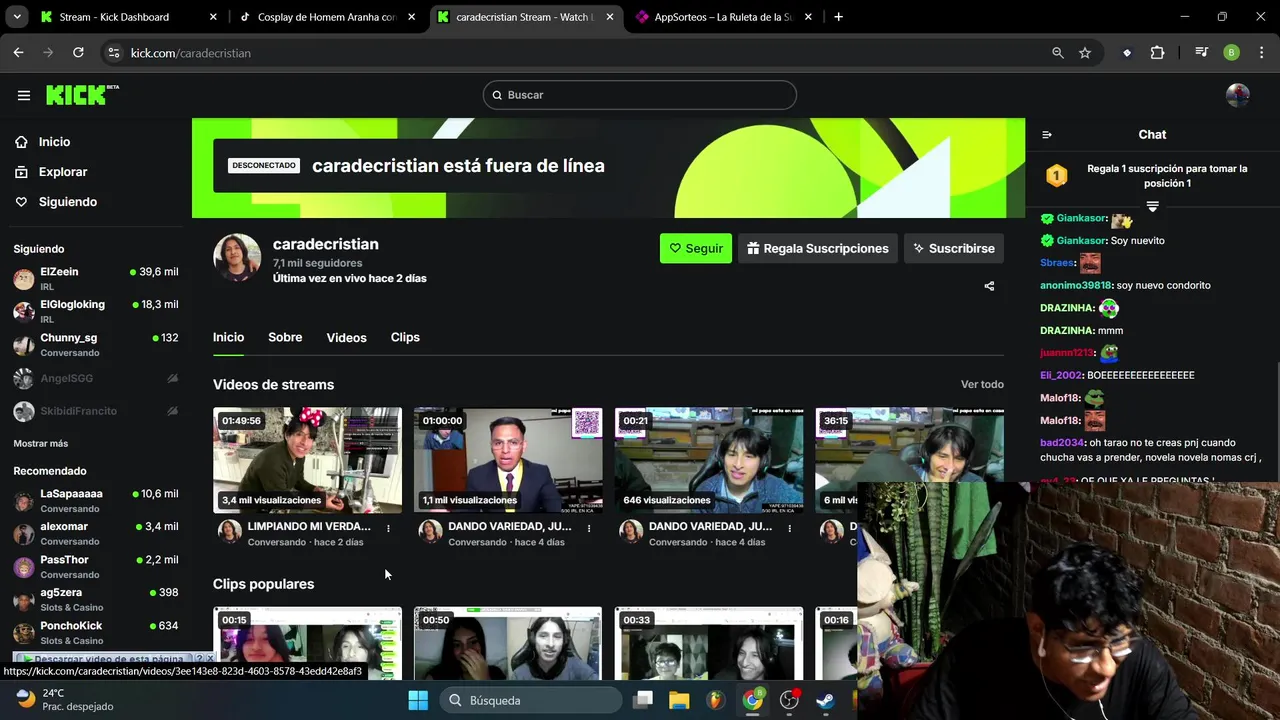Close the AppSorteos tab
Screen dimensions: 1280x720
tap(808, 17)
